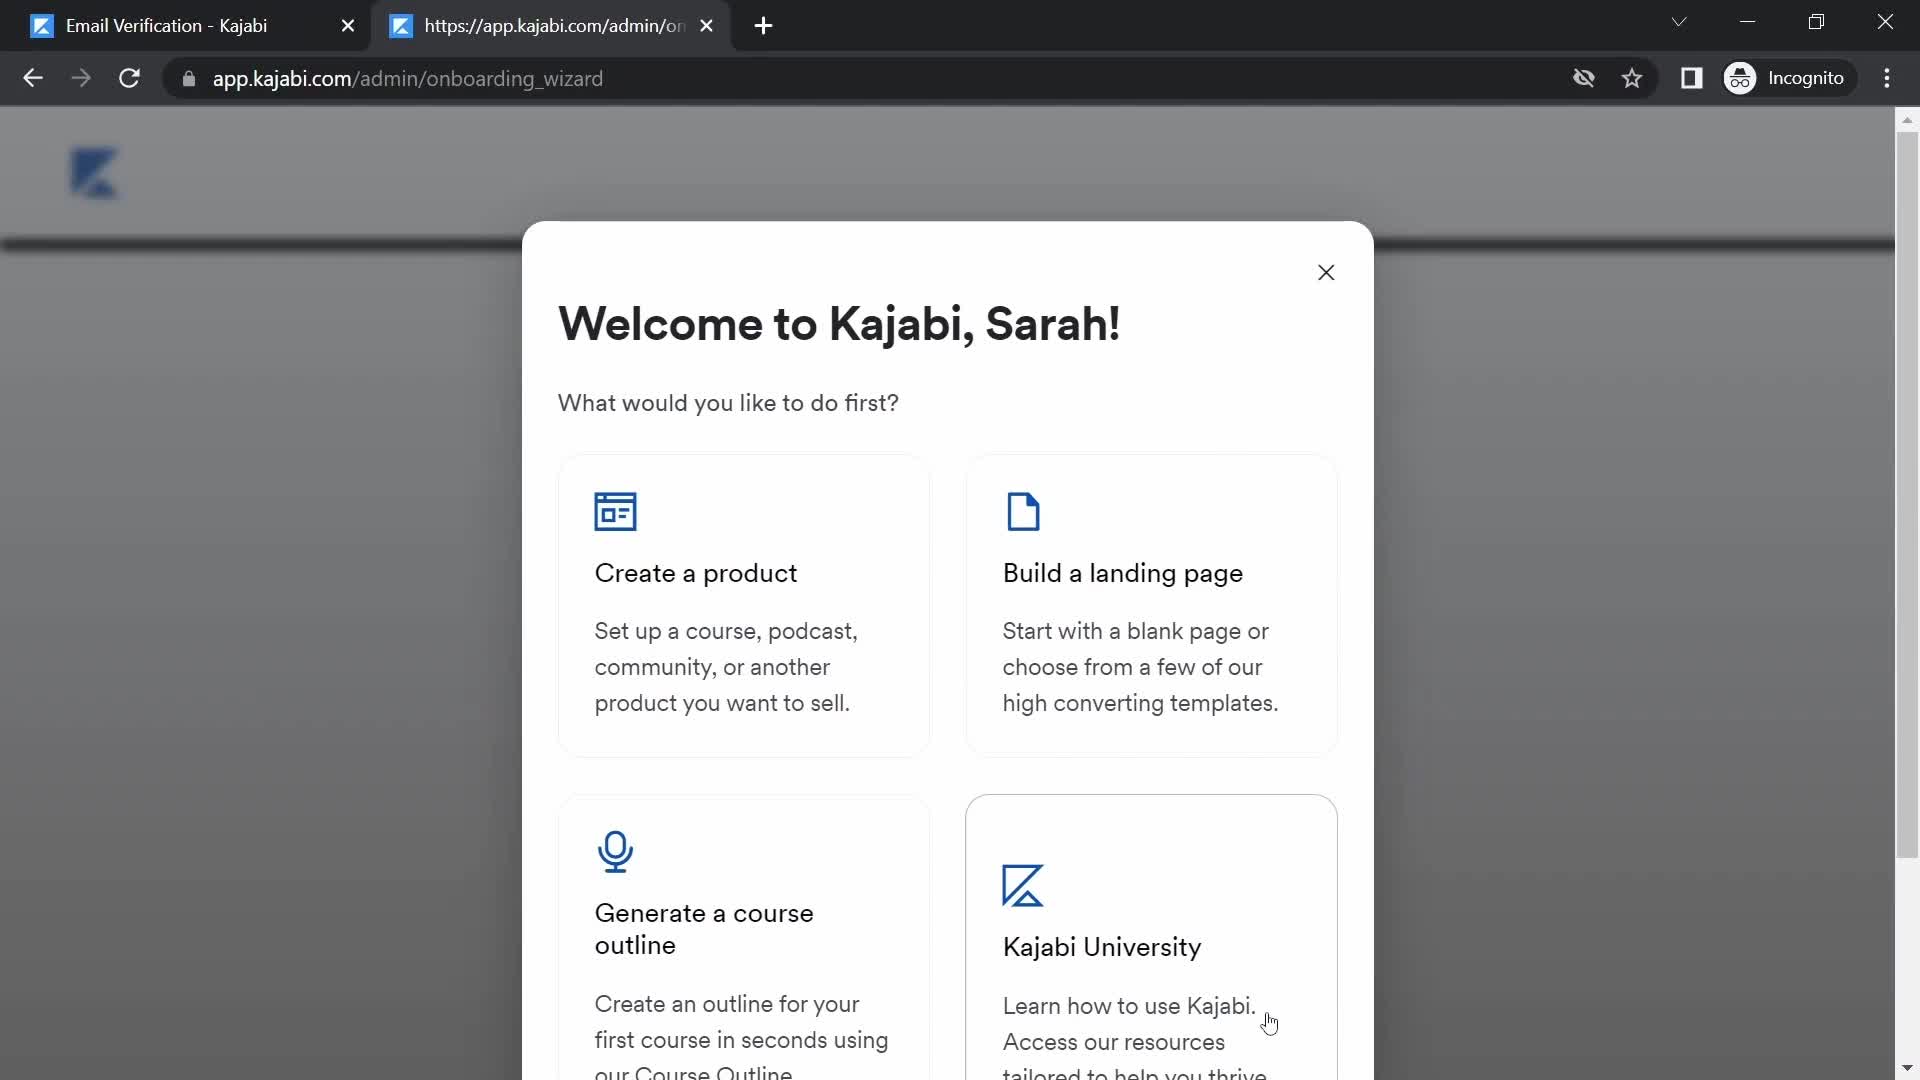Click text 'Start with a blank page or'
This screenshot has width=1920, height=1080.
point(1135,631)
